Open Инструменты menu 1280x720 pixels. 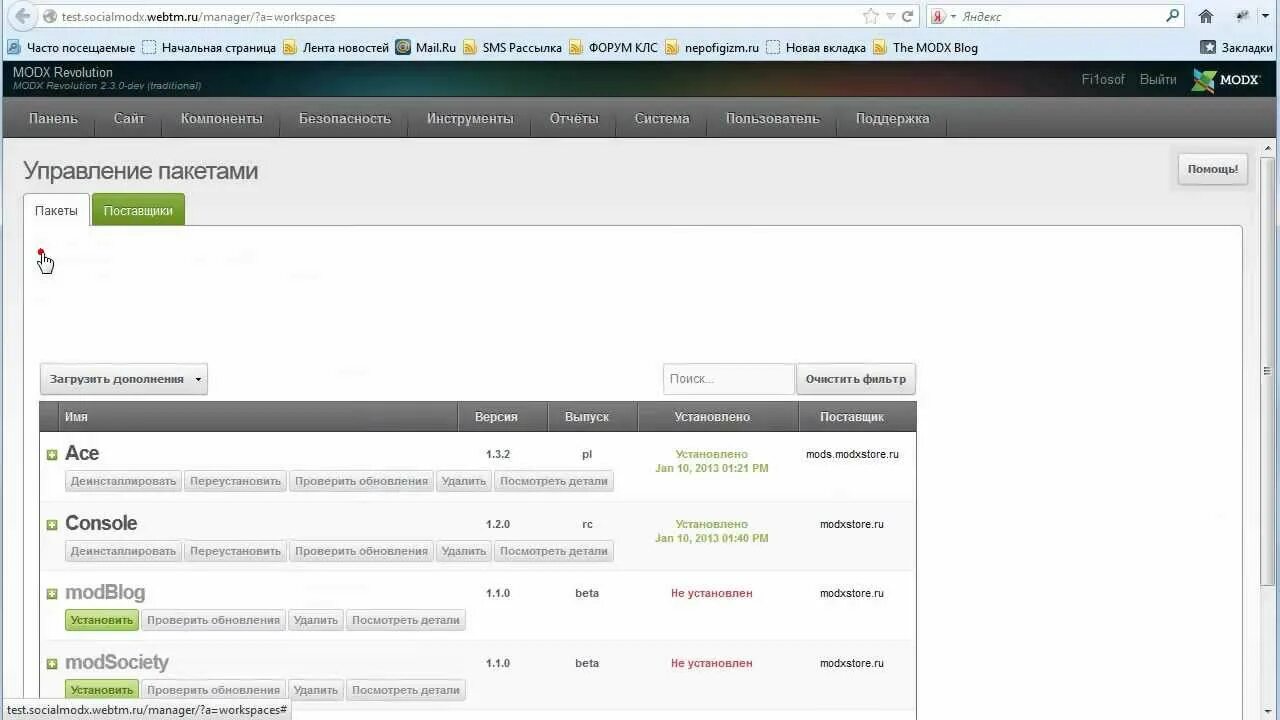point(470,118)
